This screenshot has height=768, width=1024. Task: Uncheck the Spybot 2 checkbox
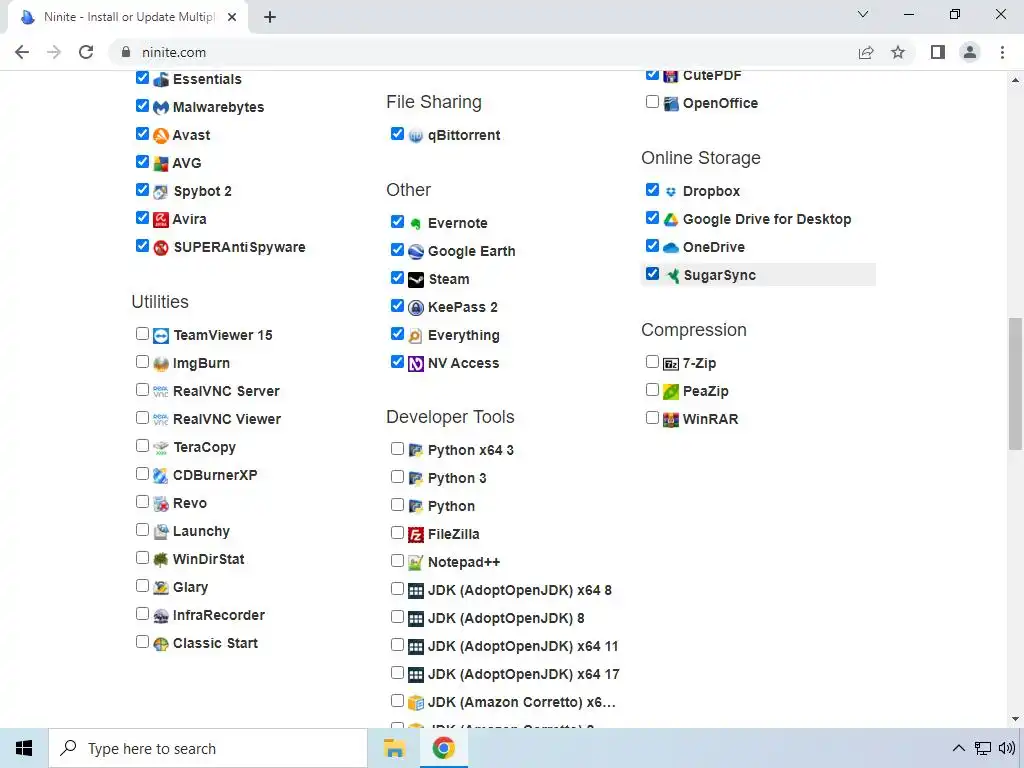tap(142, 189)
